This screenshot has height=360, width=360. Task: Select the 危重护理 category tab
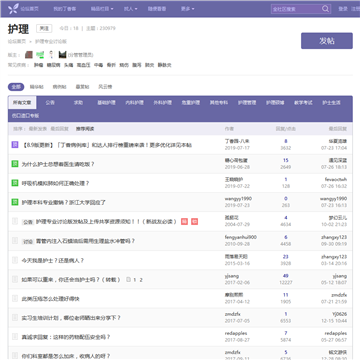pos(191,103)
